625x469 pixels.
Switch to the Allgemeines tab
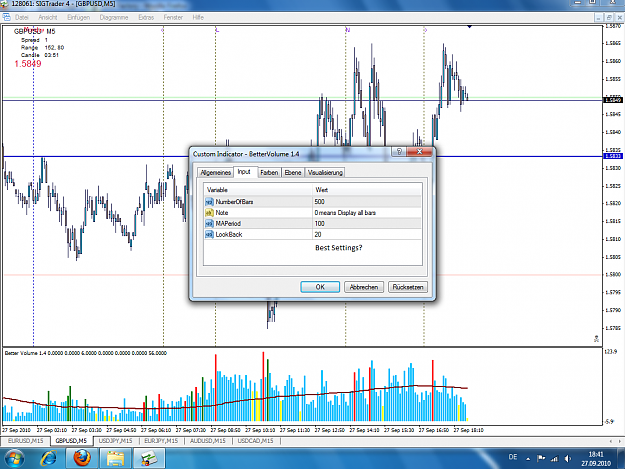pyautogui.click(x=216, y=173)
